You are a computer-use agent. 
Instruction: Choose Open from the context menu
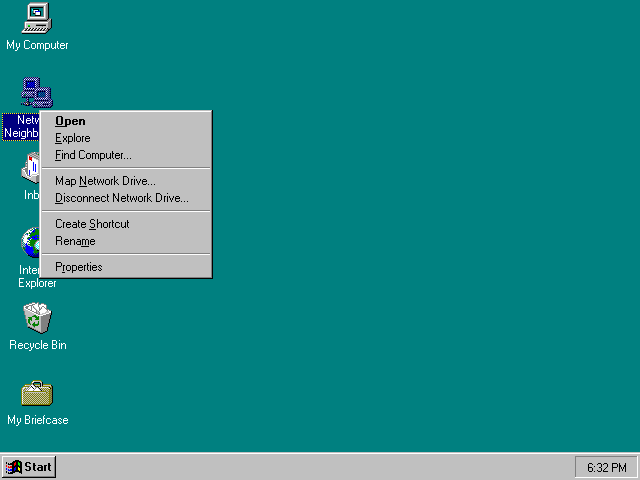pyautogui.click(x=127, y=121)
